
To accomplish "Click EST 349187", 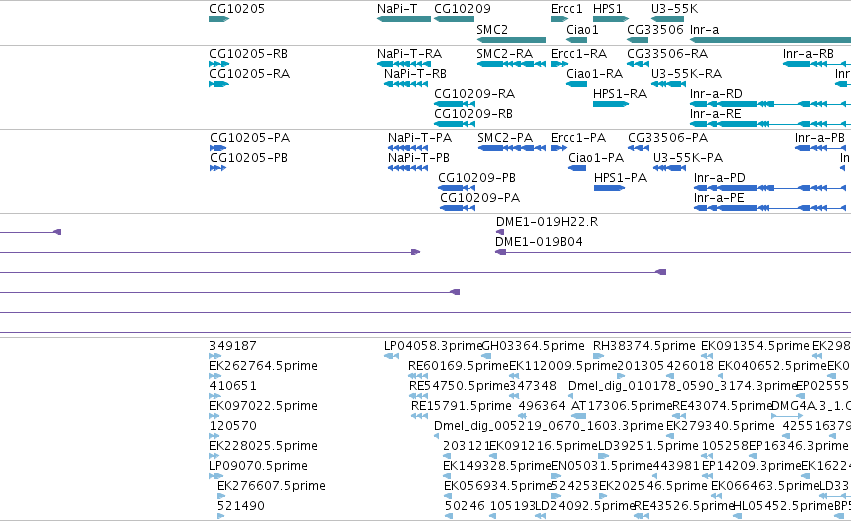I will tap(215, 357).
